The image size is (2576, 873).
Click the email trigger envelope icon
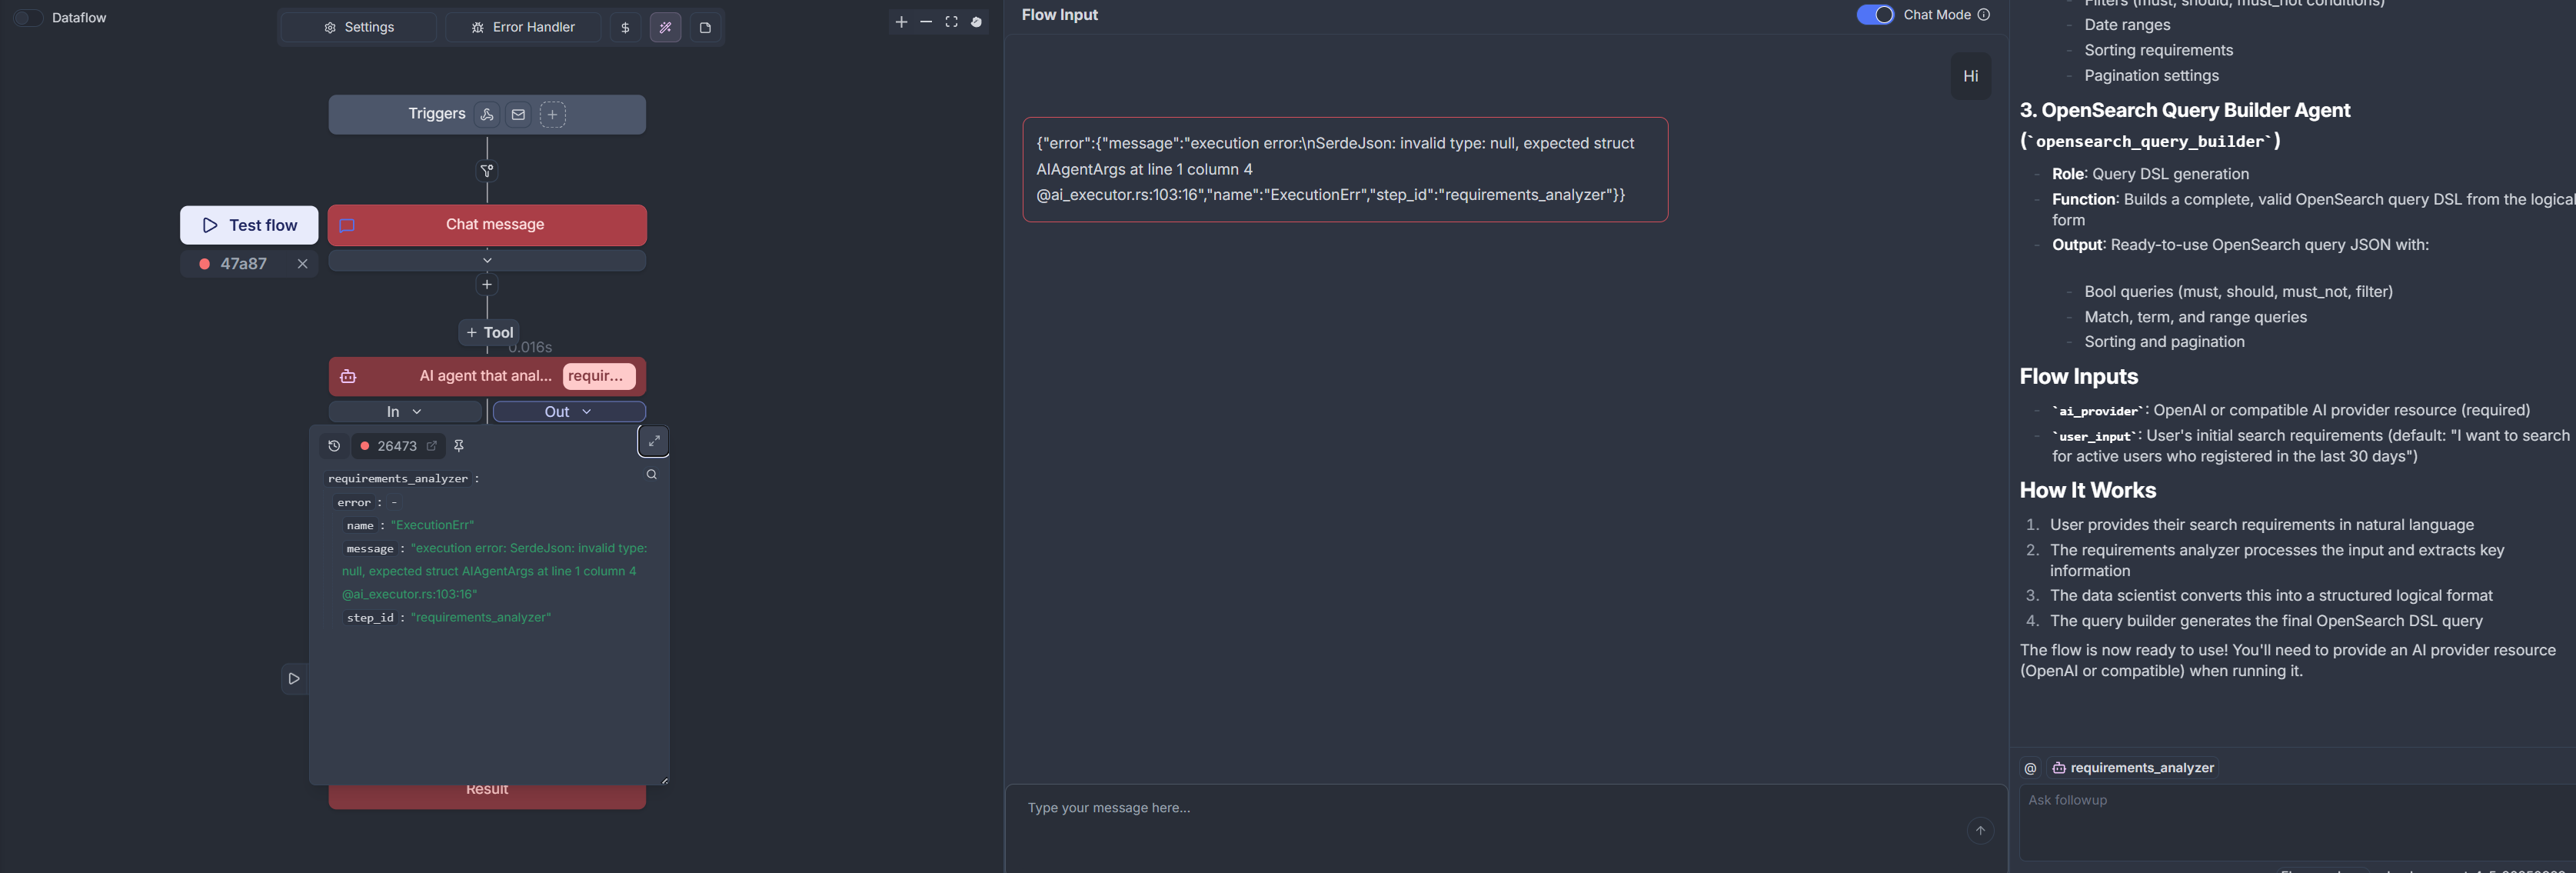(x=518, y=114)
